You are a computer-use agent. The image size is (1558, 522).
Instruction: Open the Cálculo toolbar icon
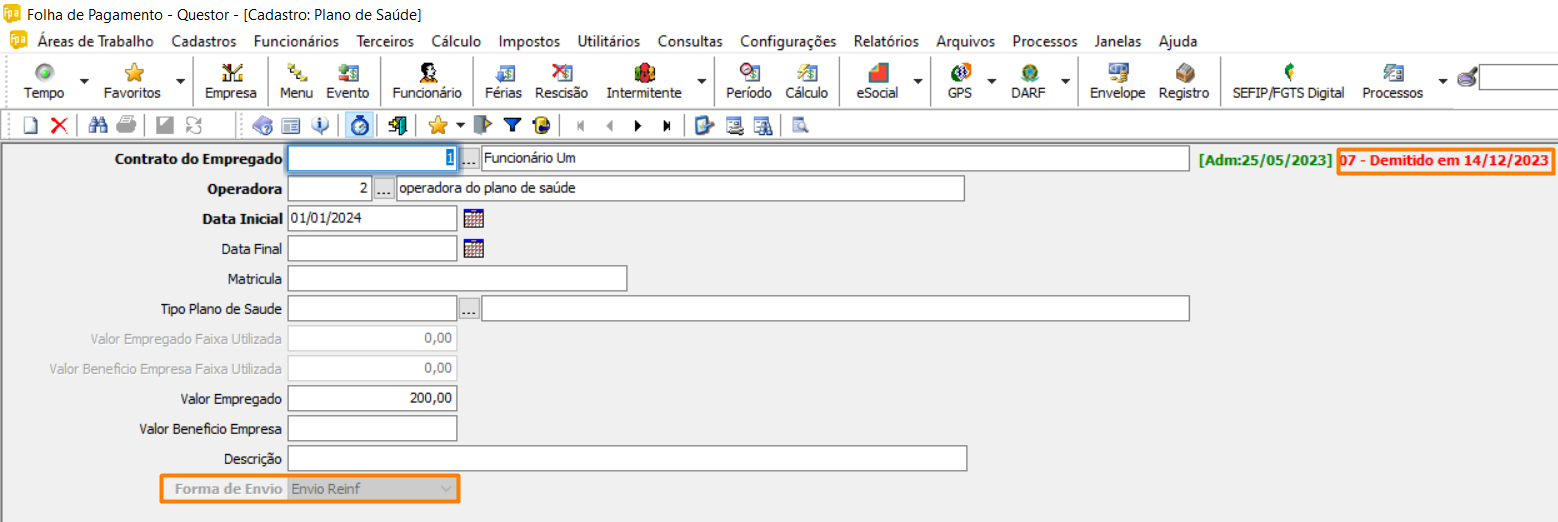[x=806, y=81]
